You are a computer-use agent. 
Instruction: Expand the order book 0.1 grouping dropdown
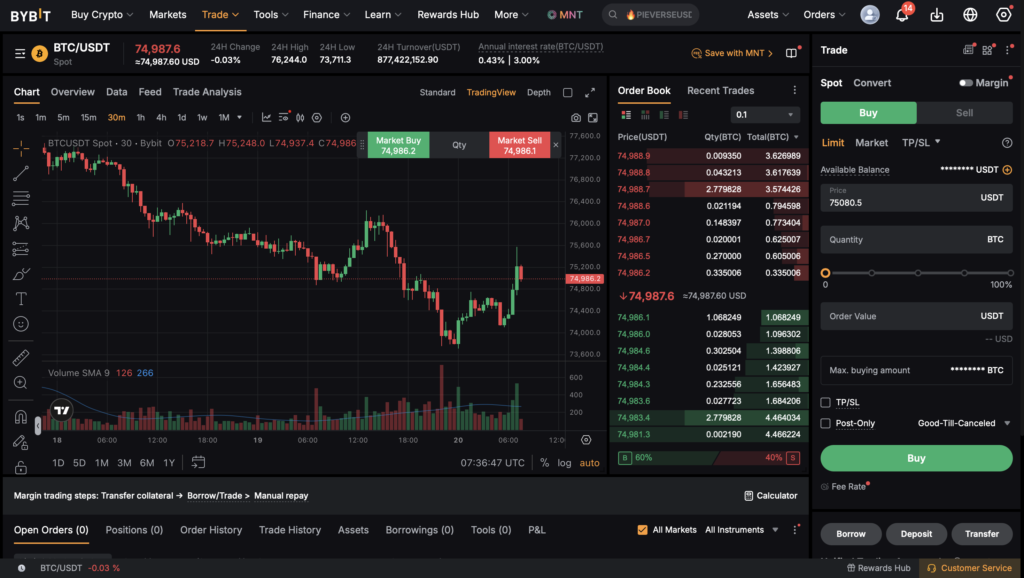[765, 114]
